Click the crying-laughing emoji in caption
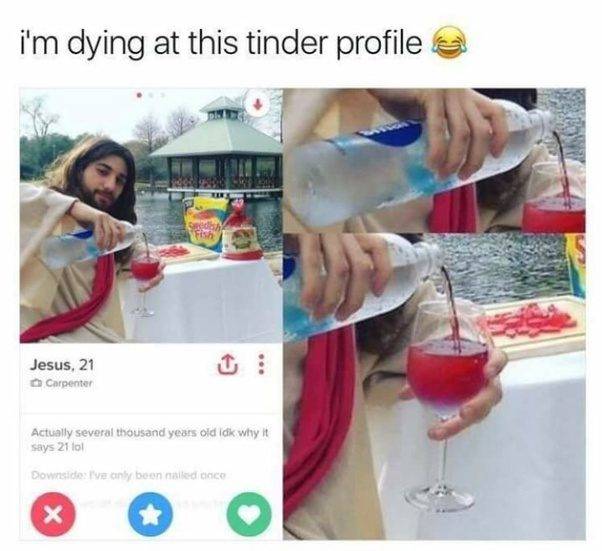The height and width of the screenshot is (551, 602). click(448, 42)
